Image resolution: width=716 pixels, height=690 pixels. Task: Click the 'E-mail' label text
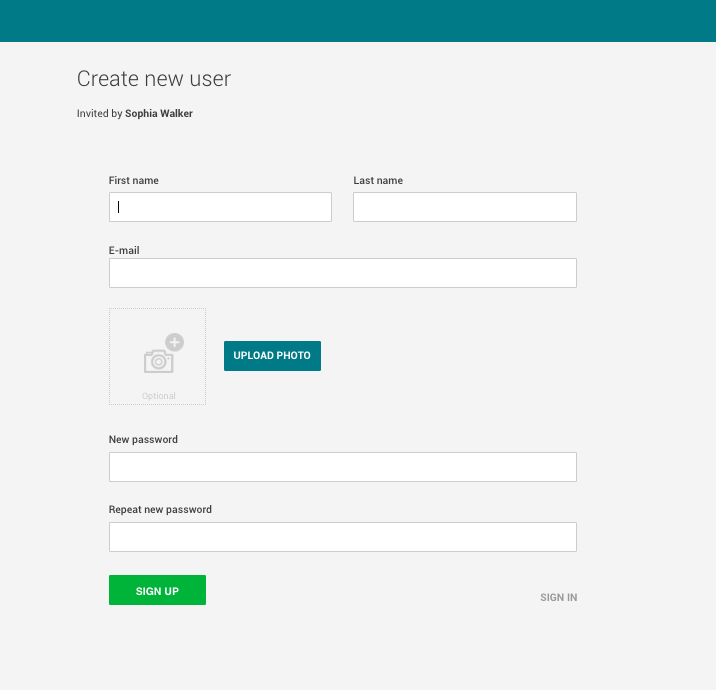click(124, 250)
